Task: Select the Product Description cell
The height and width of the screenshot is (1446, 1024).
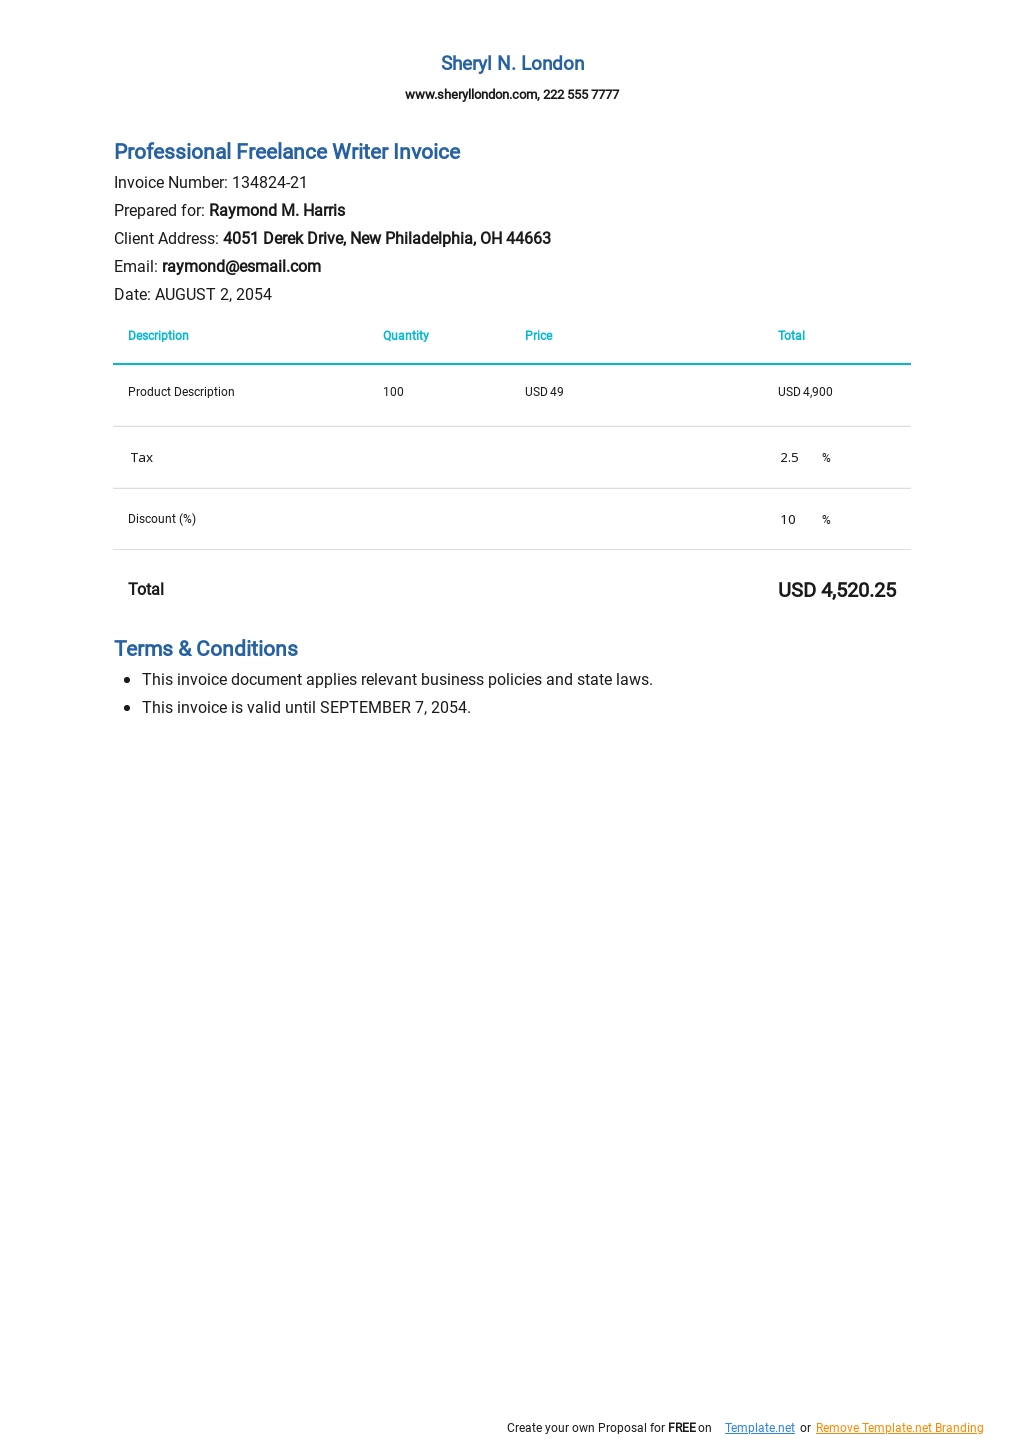Action: click(x=181, y=392)
